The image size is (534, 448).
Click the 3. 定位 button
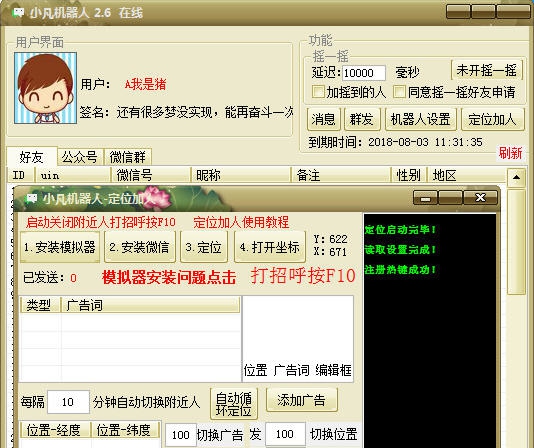[x=204, y=247]
